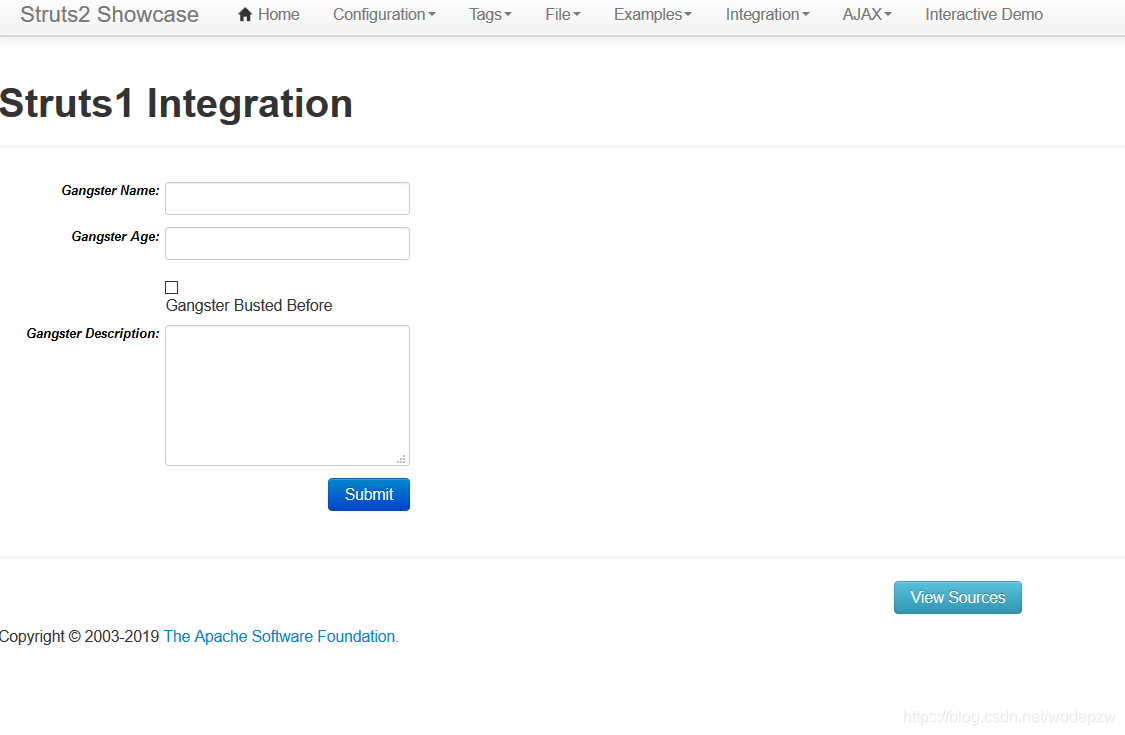
Task: Click the View Sources button
Action: [957, 597]
